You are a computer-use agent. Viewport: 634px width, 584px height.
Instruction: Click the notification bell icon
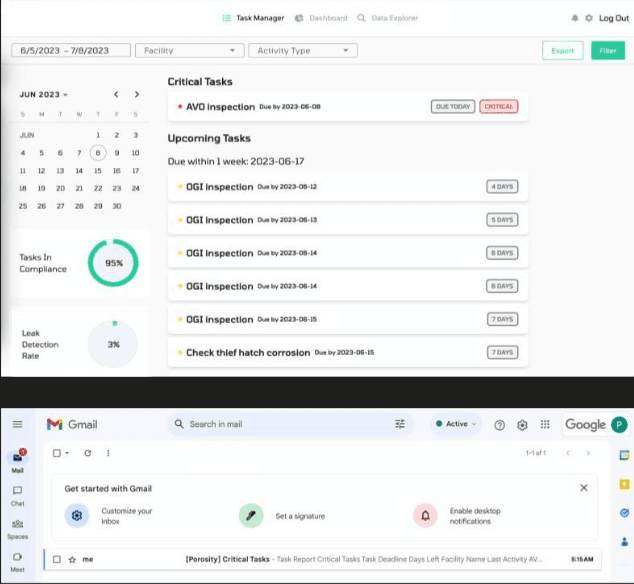574,18
